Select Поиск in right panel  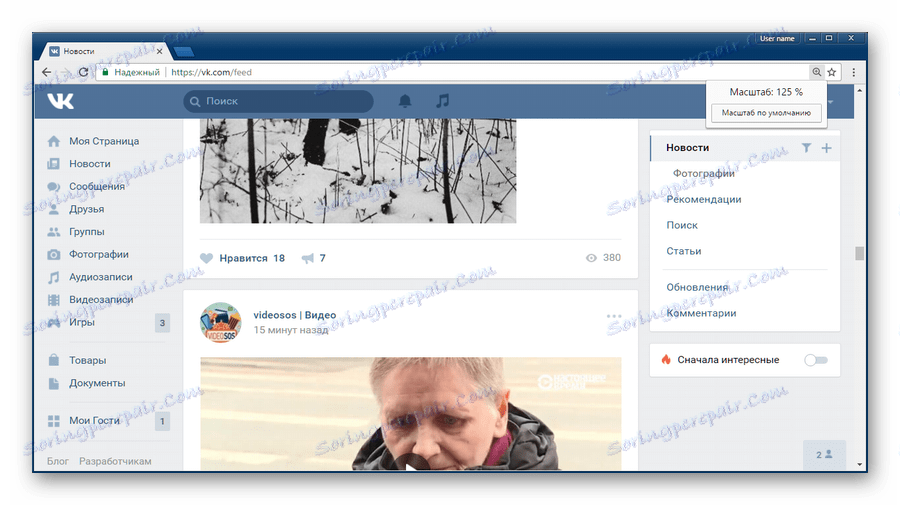[682, 225]
